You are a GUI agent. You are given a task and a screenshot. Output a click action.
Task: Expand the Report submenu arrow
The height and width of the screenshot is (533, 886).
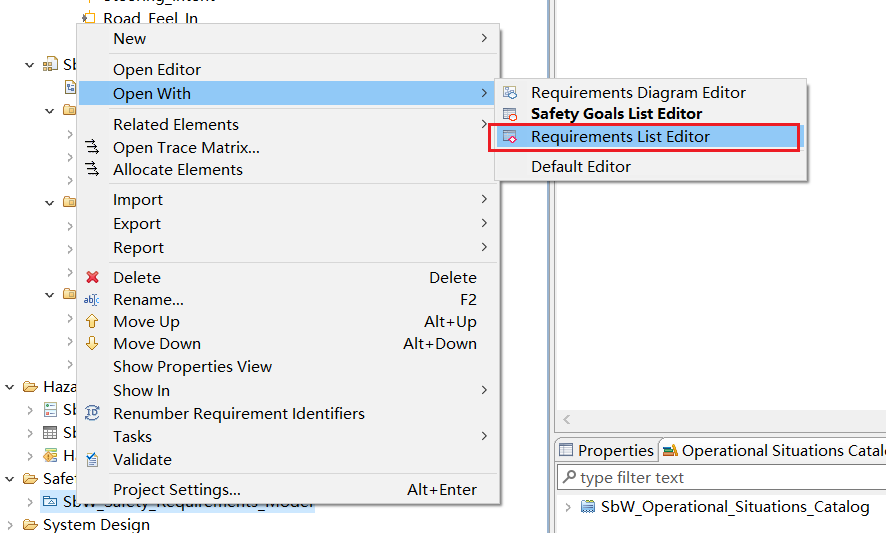tap(484, 246)
